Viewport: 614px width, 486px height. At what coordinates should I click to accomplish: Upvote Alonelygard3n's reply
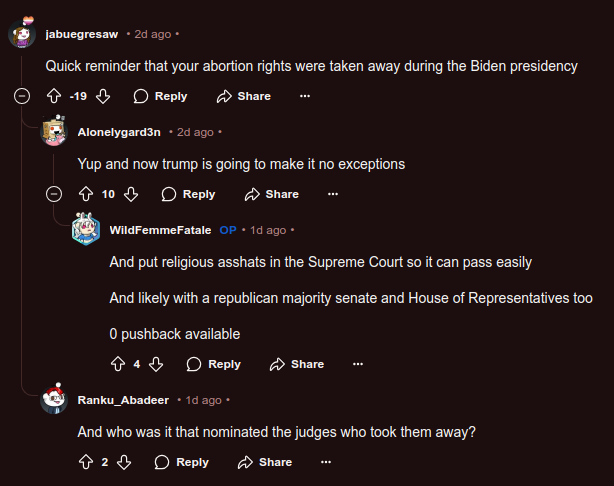pyautogui.click(x=86, y=194)
